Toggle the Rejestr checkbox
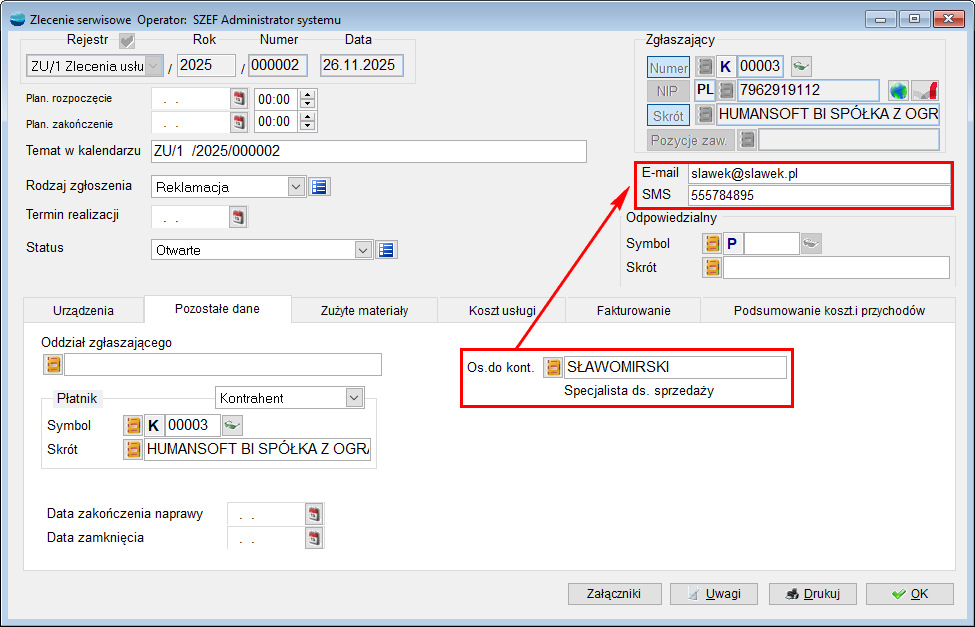 click(x=127, y=41)
